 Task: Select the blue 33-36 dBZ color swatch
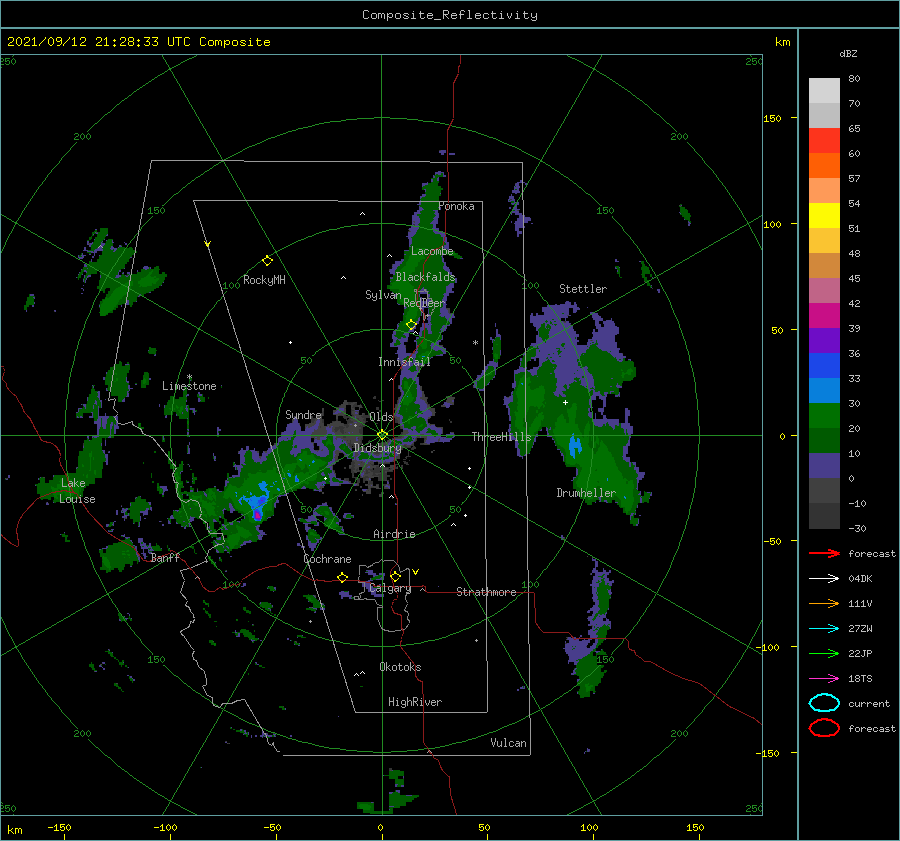click(x=824, y=366)
